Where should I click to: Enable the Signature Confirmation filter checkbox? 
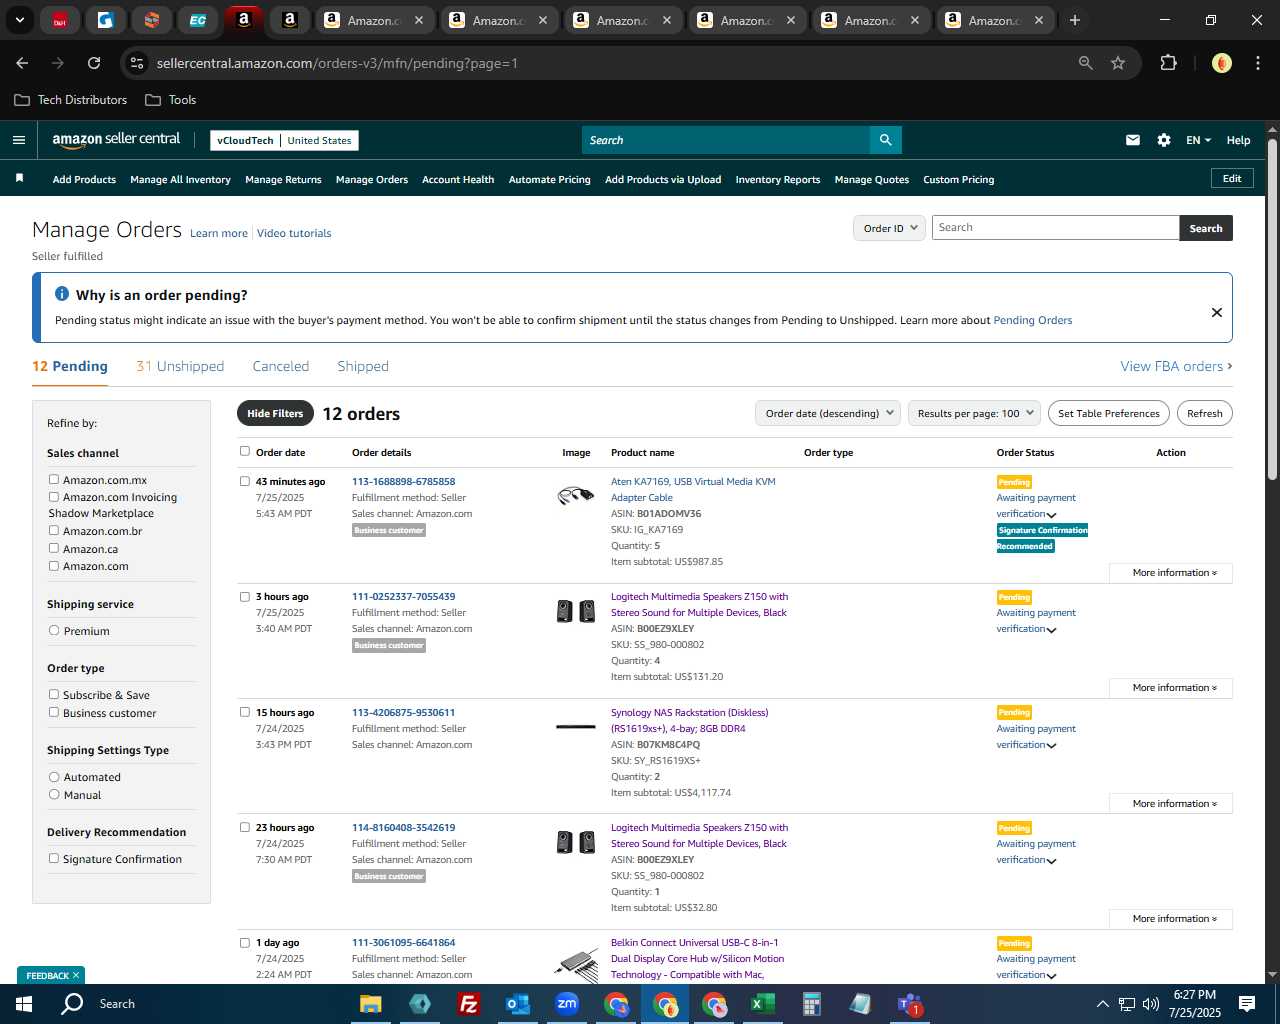(54, 858)
